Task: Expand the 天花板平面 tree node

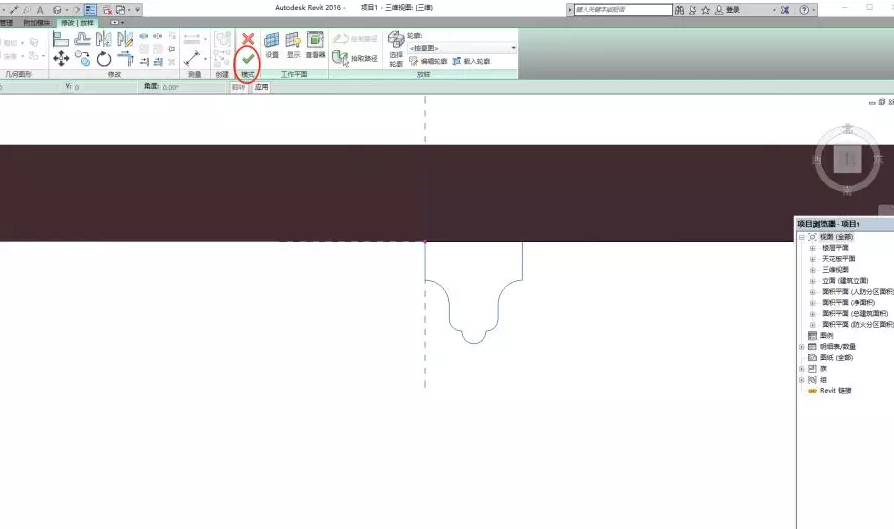Action: (812, 259)
